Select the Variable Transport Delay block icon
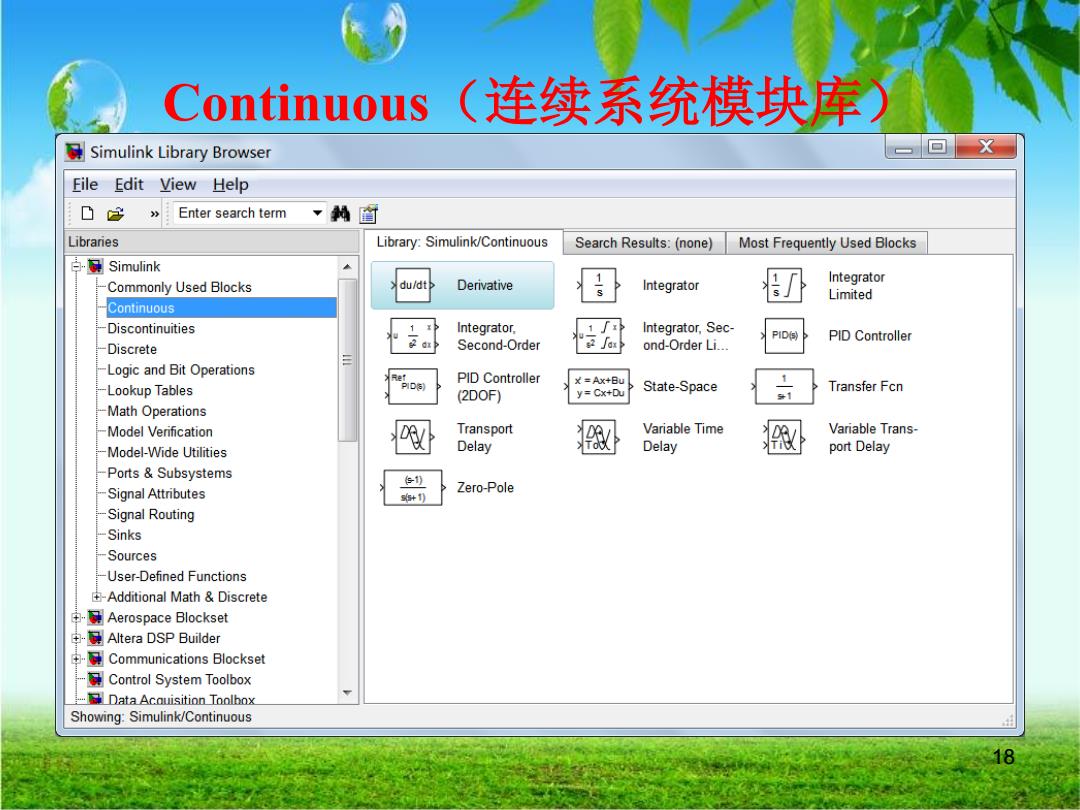1080x810 pixels. [x=784, y=437]
